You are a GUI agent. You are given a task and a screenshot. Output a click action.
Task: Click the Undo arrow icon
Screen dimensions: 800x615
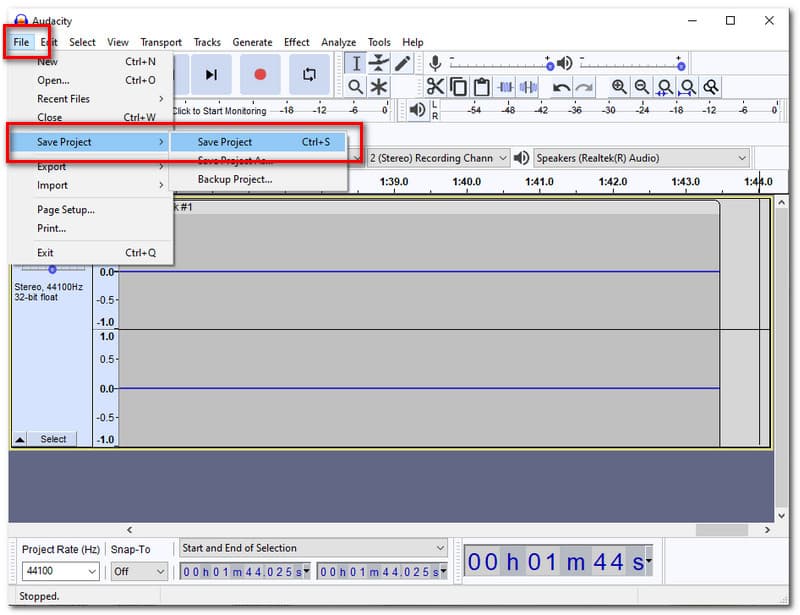(x=561, y=88)
